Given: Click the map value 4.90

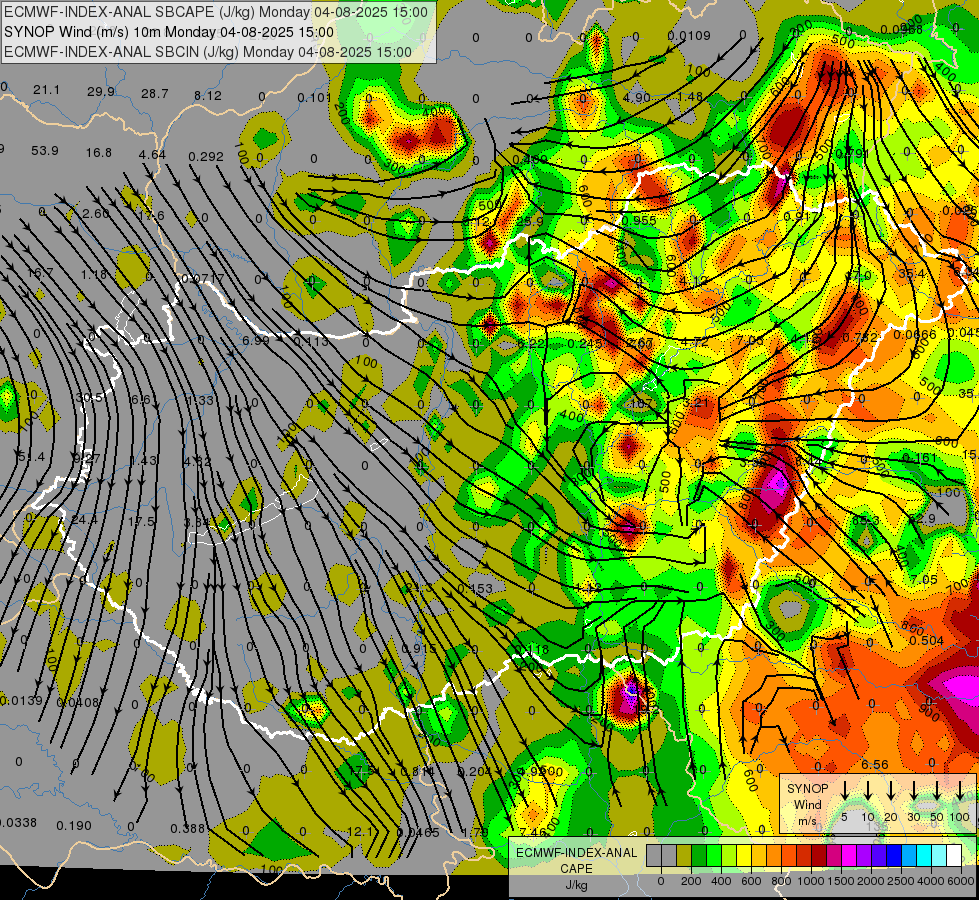Looking at the screenshot, I should 637,97.
